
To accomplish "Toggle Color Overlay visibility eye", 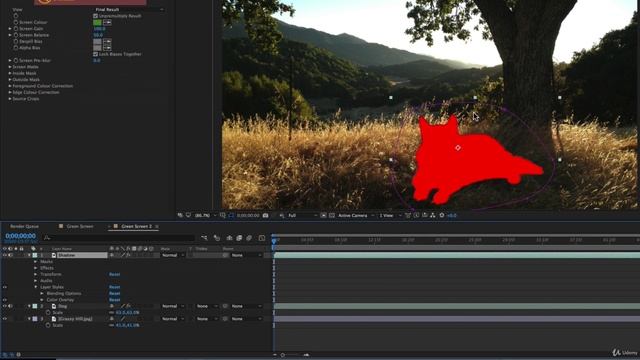I will [x=5, y=300].
